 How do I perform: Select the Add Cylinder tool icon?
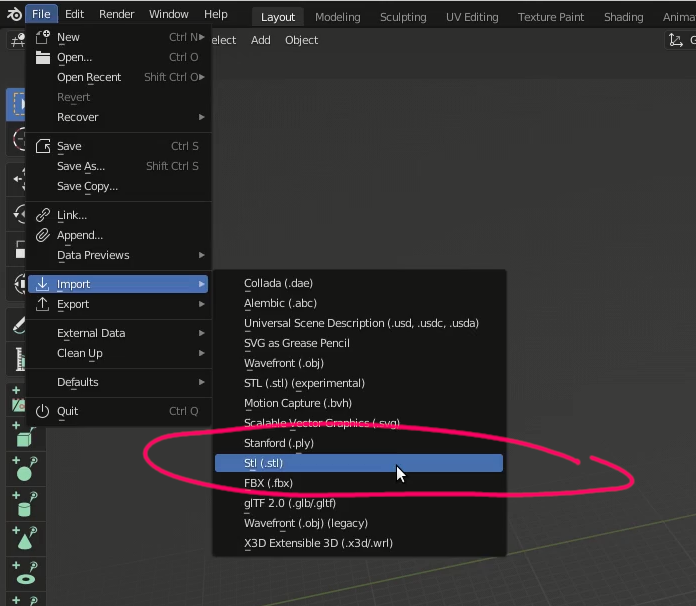click(25, 504)
